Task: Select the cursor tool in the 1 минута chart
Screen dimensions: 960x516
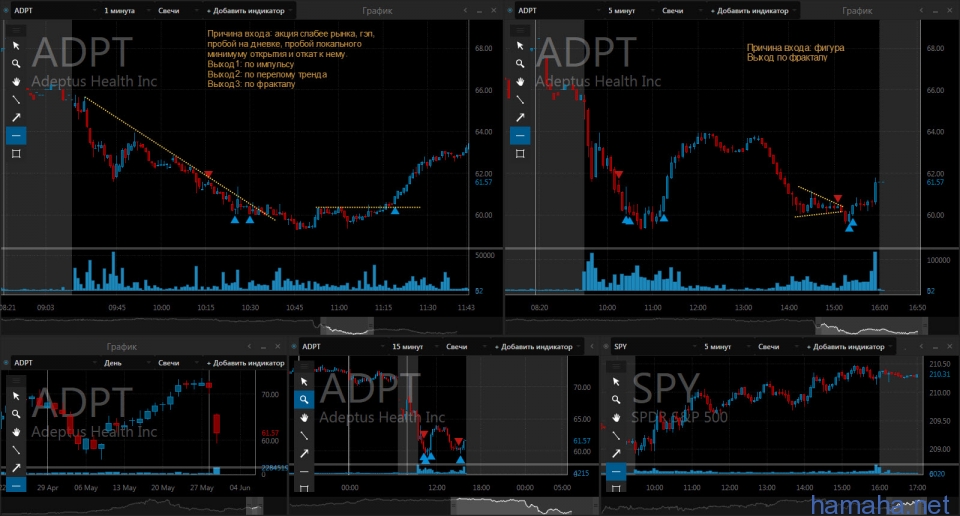Action: click(x=16, y=46)
